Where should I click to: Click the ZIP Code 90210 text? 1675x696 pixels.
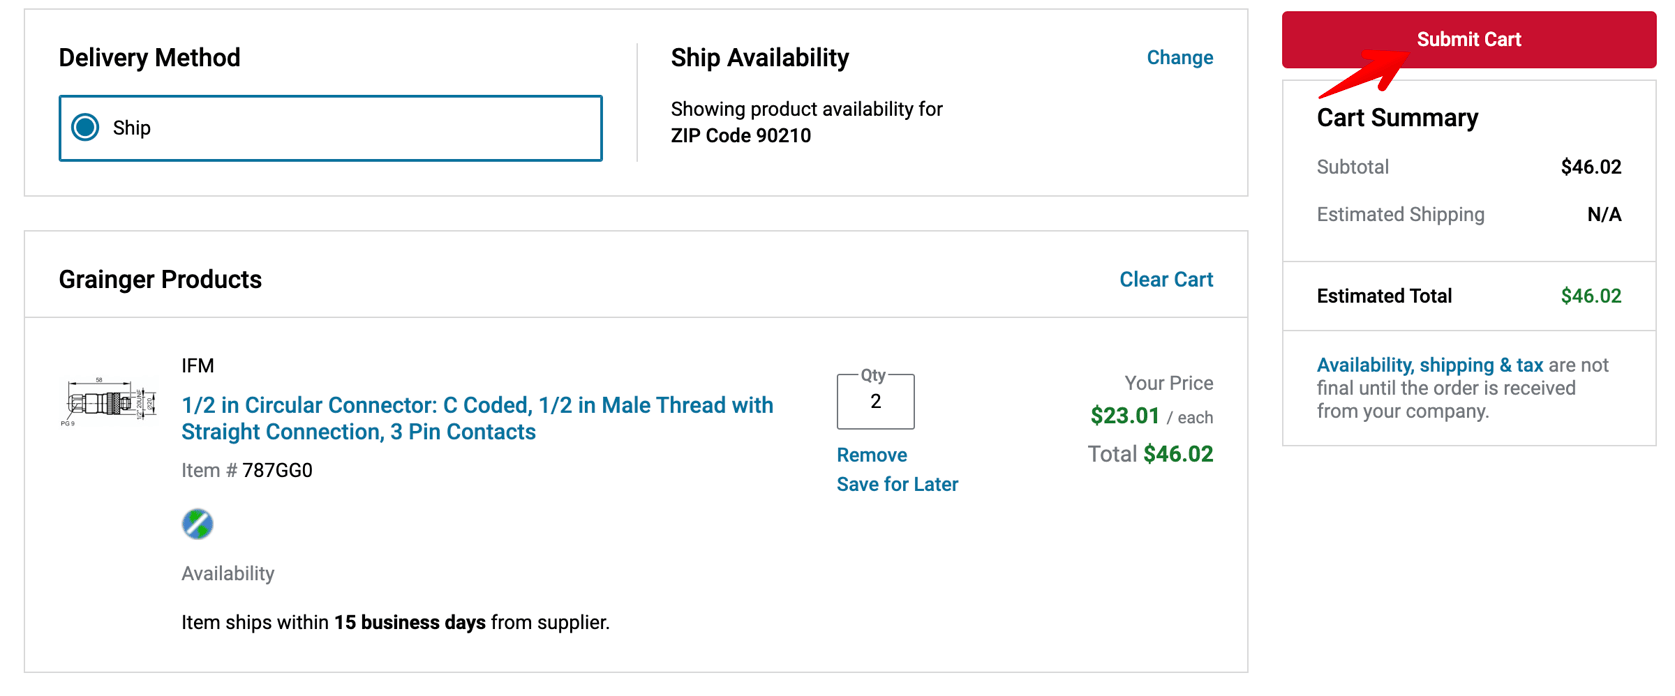pyautogui.click(x=740, y=136)
